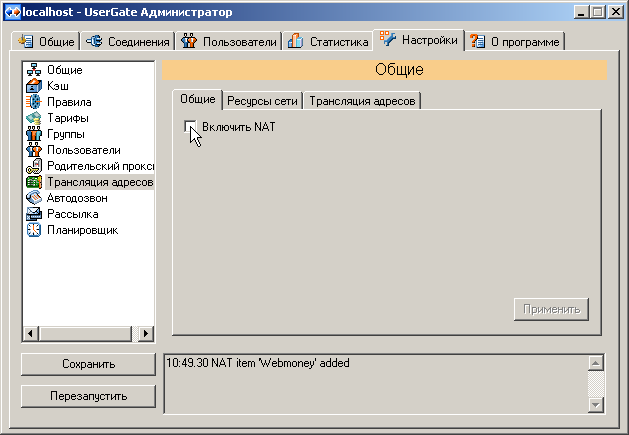The height and width of the screenshot is (435, 629).
Task: Click the Правила icon in the sidebar
Action: tap(34, 102)
